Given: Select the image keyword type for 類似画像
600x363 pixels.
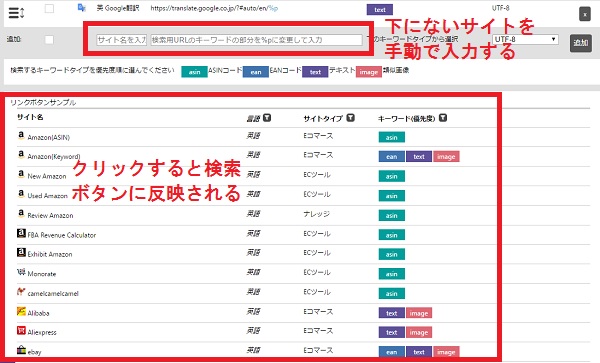Looking at the screenshot, I should pyautogui.click(x=368, y=72).
